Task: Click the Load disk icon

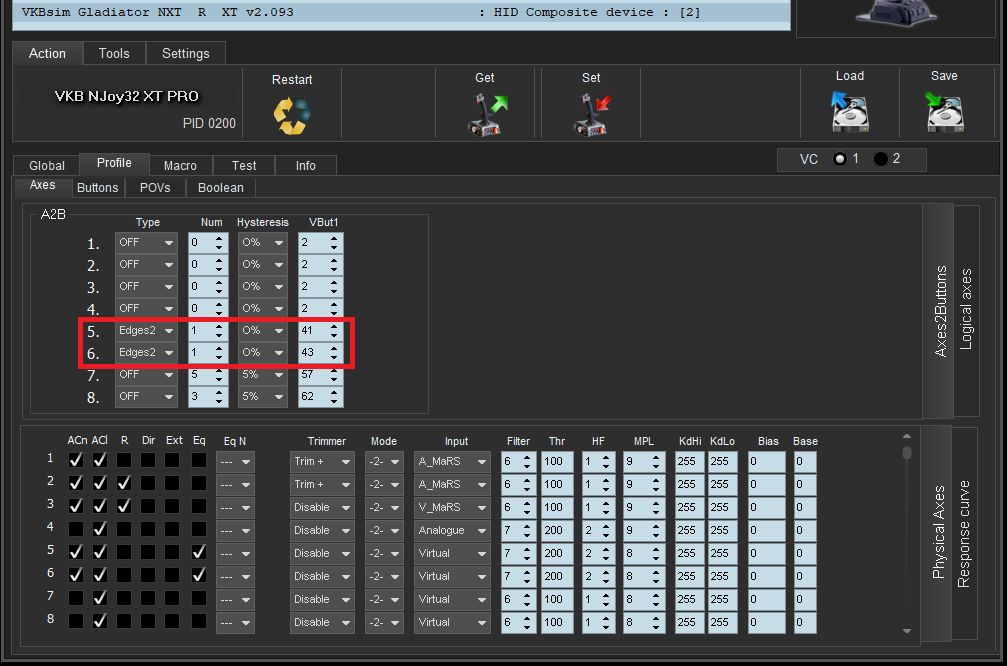Action: pyautogui.click(x=850, y=111)
